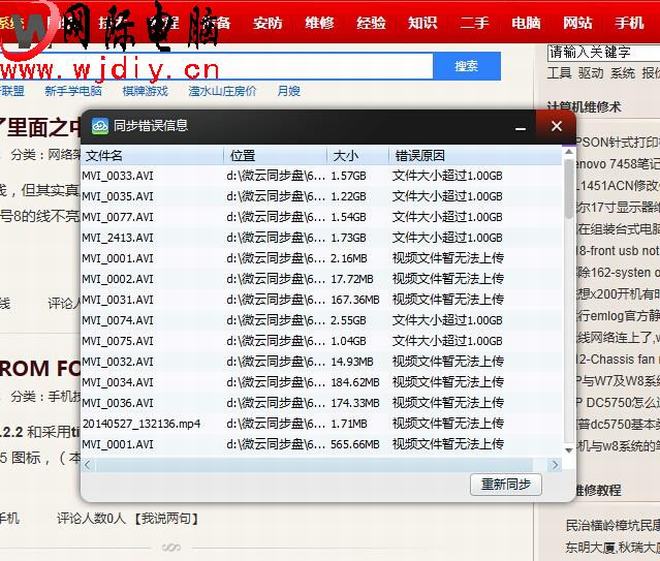
Task: Open the 二手 navigation tab
Action: pos(474,22)
